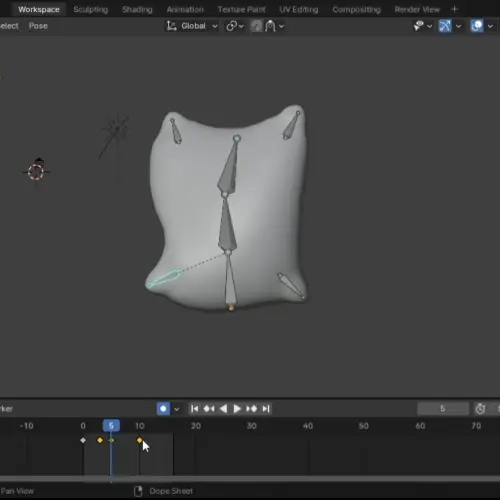
Task: Select the white keyframe at frame 0
Action: (x=83, y=440)
